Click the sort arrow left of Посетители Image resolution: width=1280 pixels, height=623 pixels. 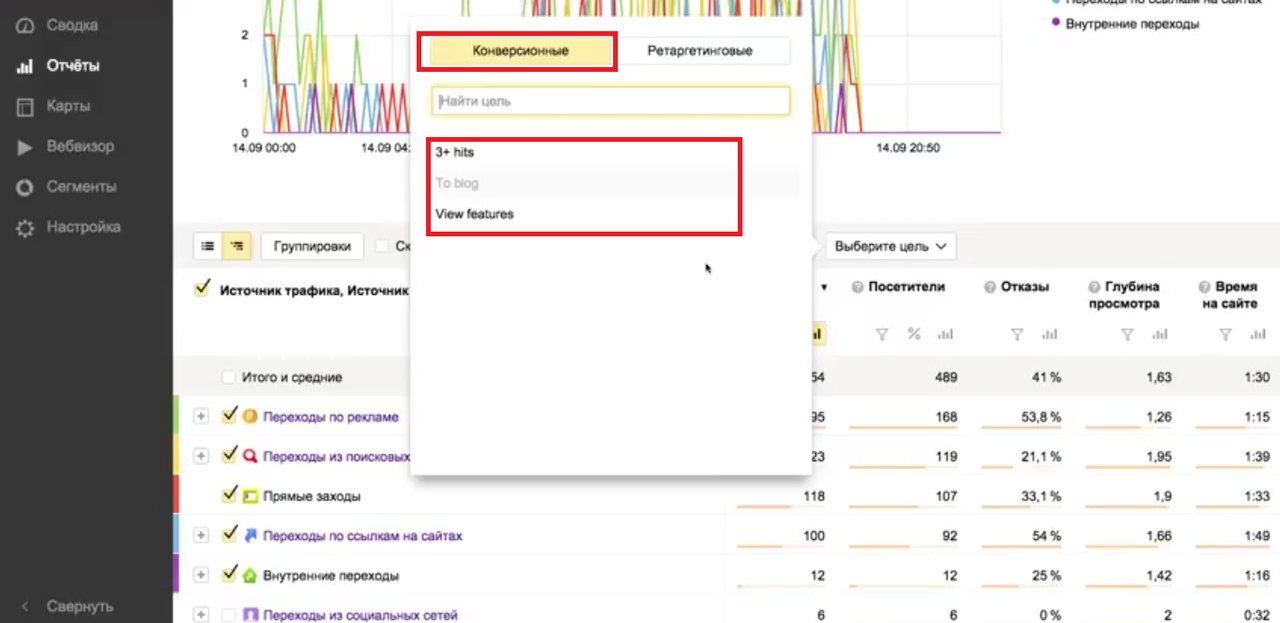[x=824, y=288]
